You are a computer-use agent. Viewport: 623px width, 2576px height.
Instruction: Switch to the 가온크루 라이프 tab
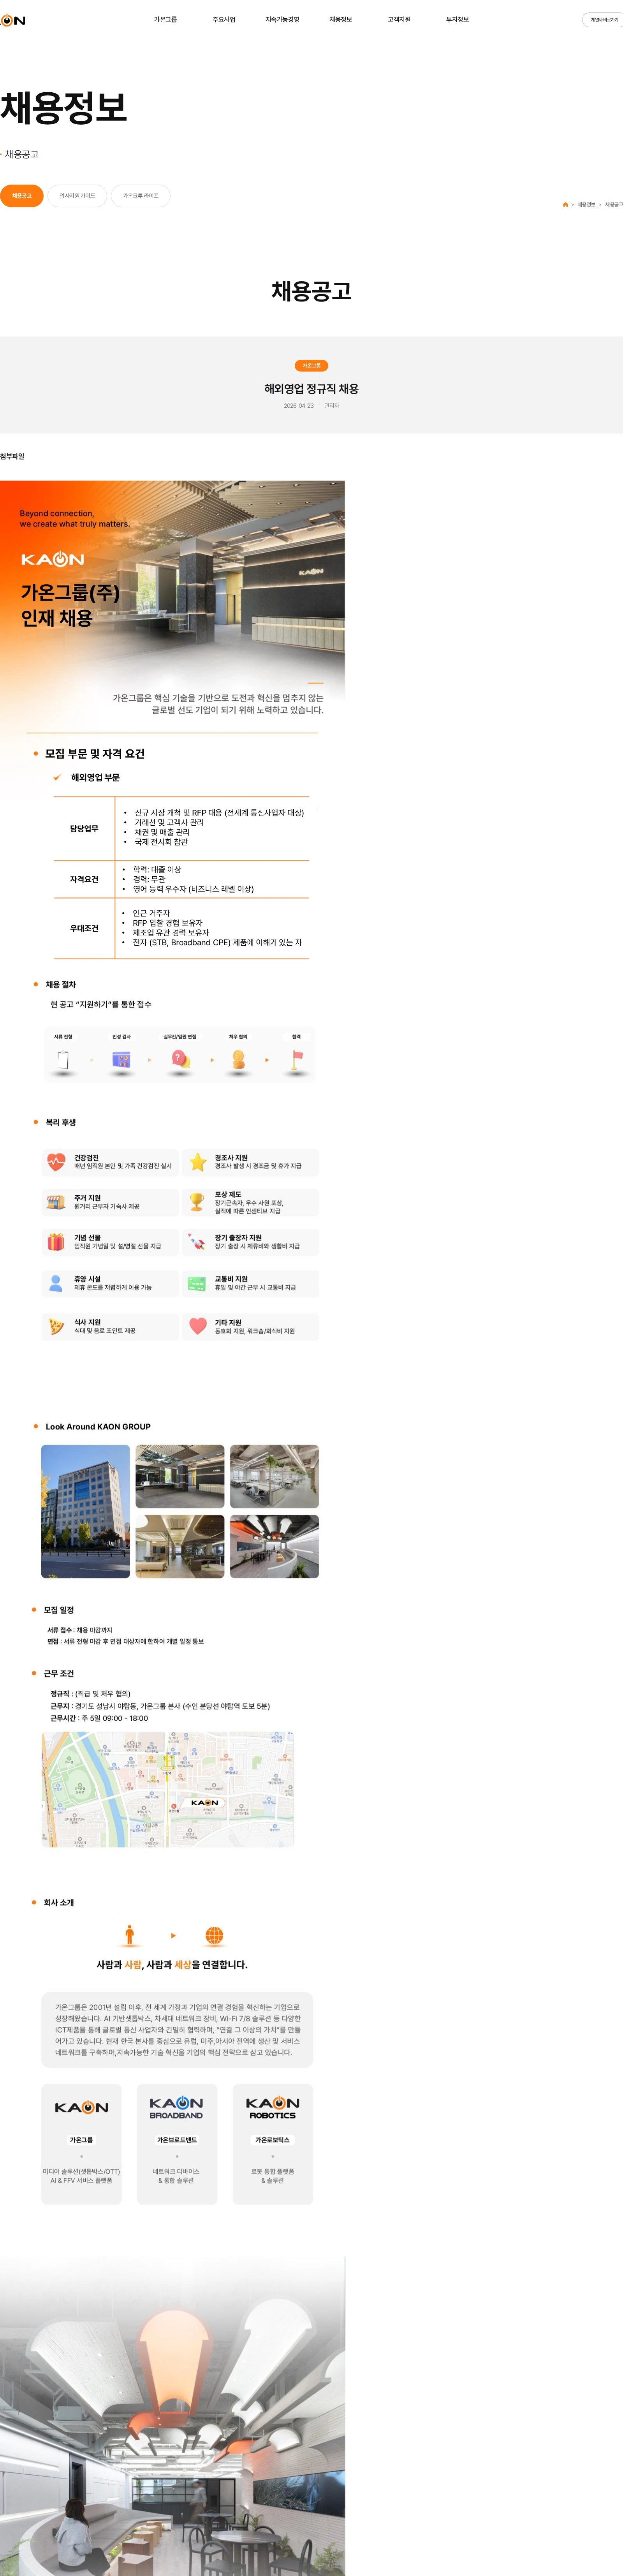click(x=140, y=196)
